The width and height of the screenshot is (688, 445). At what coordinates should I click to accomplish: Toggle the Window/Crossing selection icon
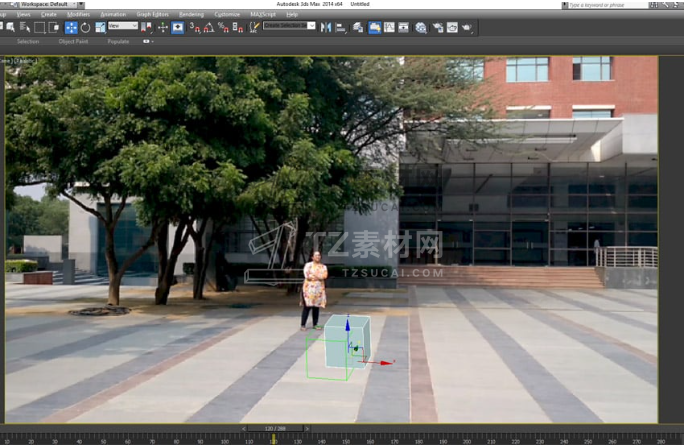[x=54, y=28]
